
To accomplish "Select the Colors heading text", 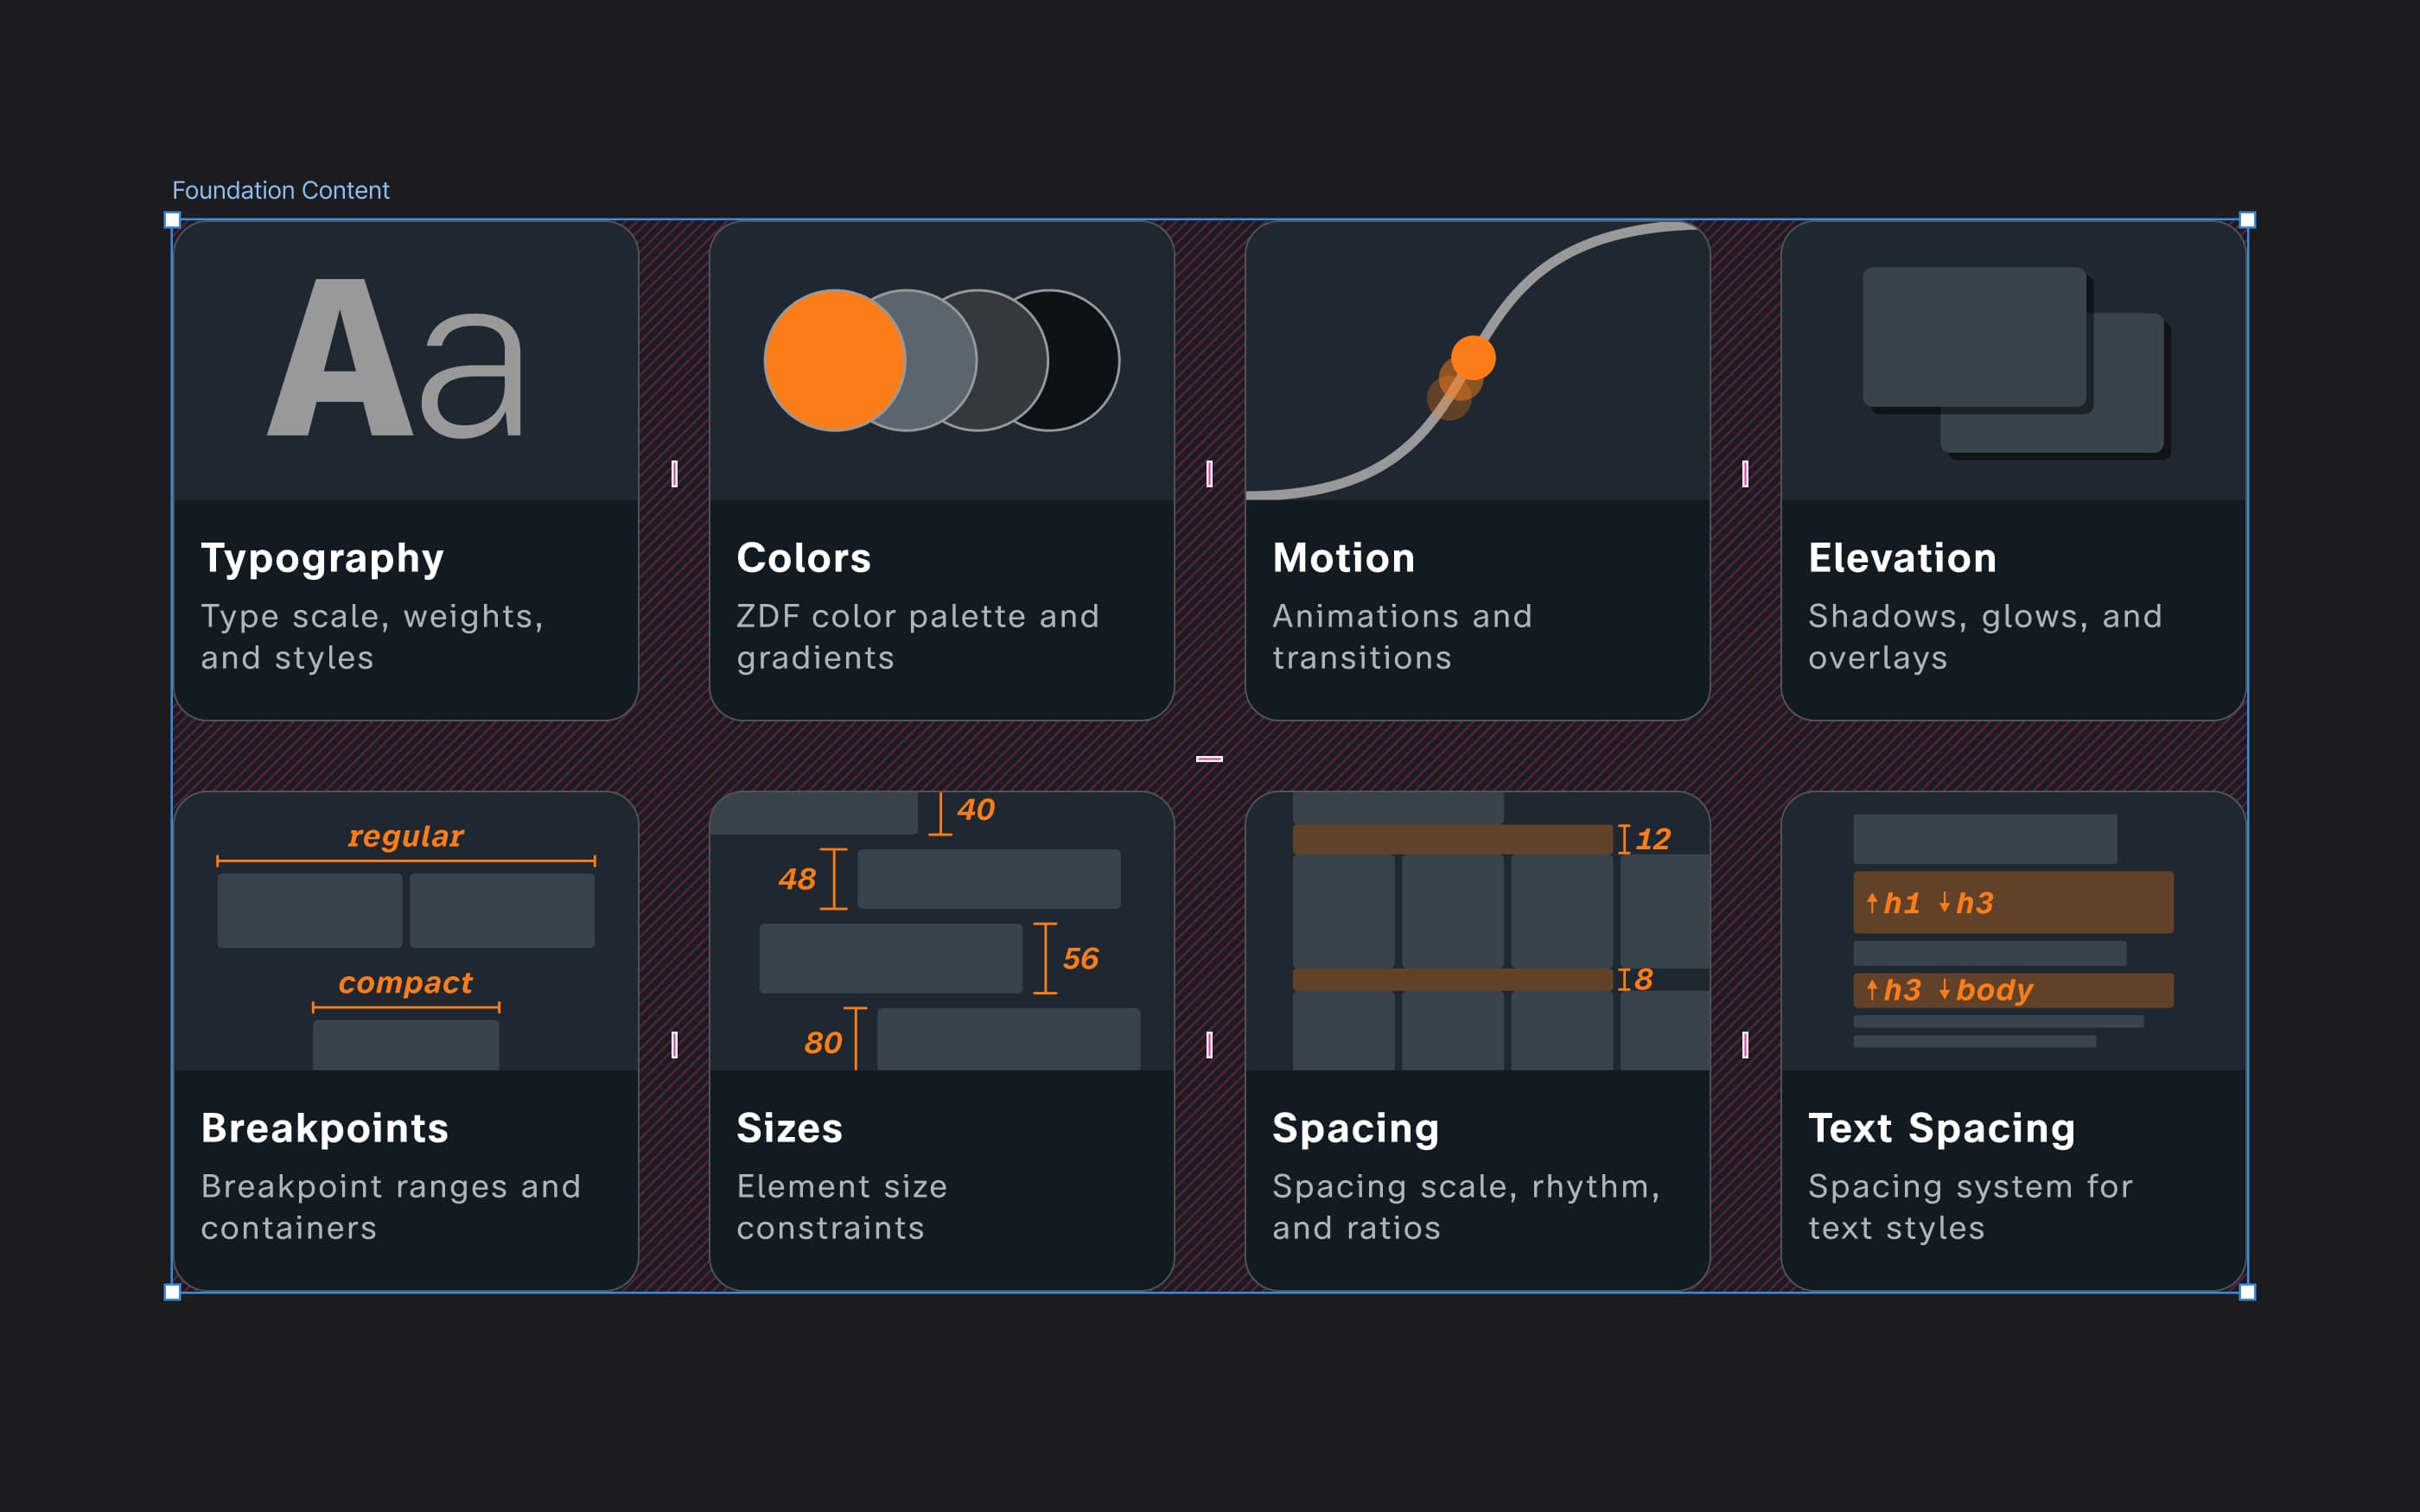I will pos(803,558).
